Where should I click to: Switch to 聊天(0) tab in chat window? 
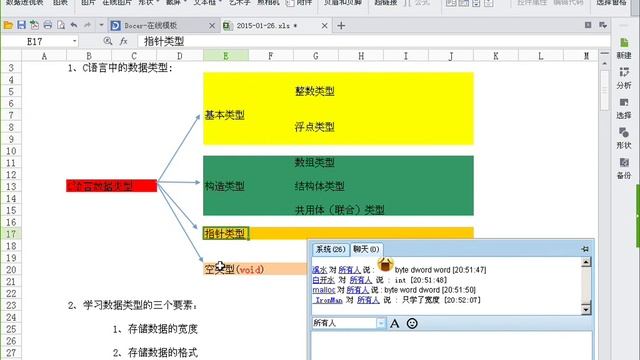pyautogui.click(x=366, y=249)
